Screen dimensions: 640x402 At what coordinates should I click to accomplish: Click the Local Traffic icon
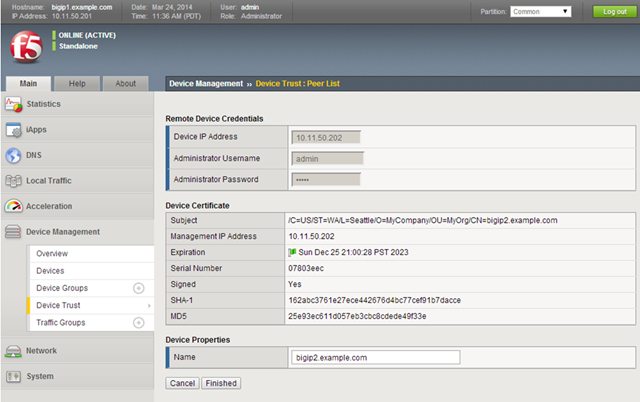(14, 181)
